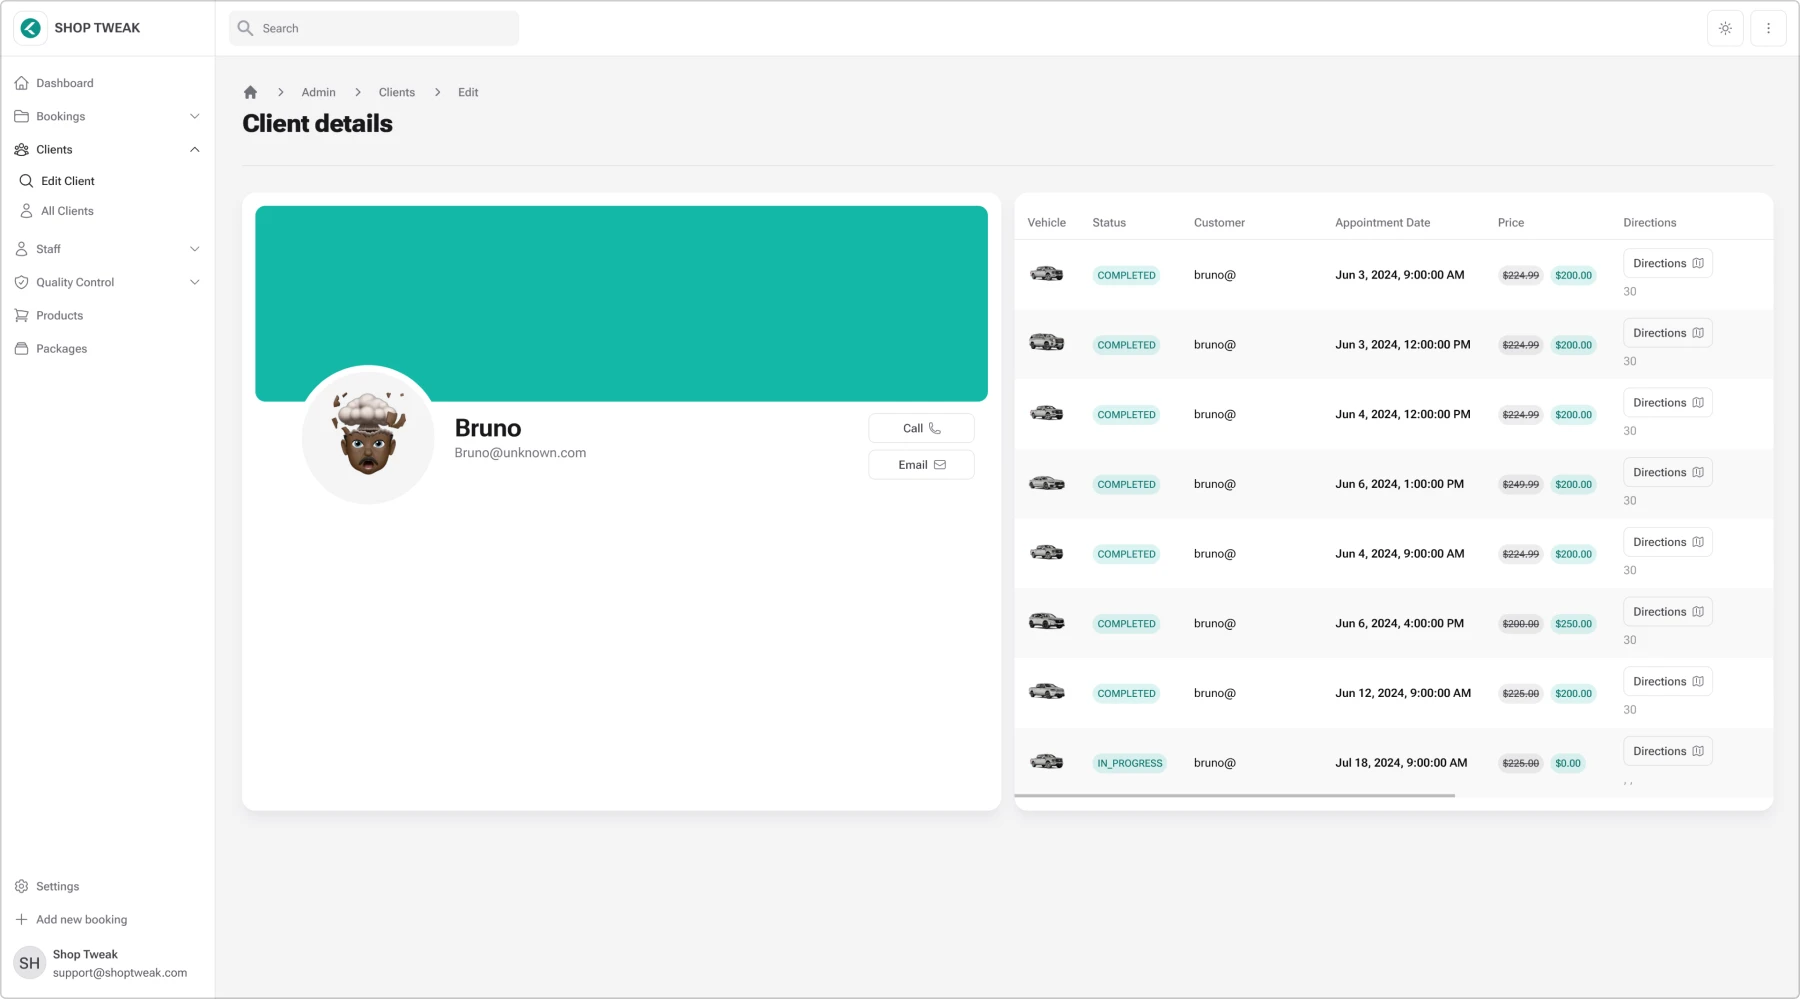
Task: Click vehicle icon for Jun 12 booking
Action: point(1047,692)
